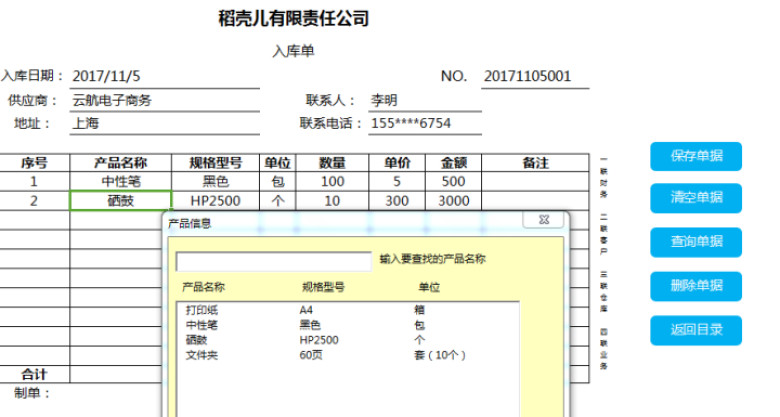Viewport: 780px width, 417px height.
Task: Click the HP2500 cell in table row 2
Action: point(215,201)
